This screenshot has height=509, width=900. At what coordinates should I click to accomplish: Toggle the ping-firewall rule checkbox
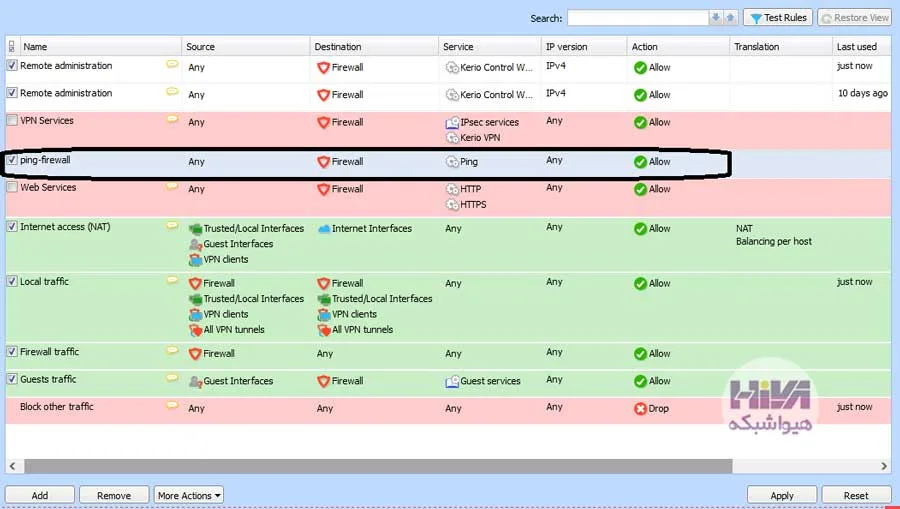click(12, 160)
